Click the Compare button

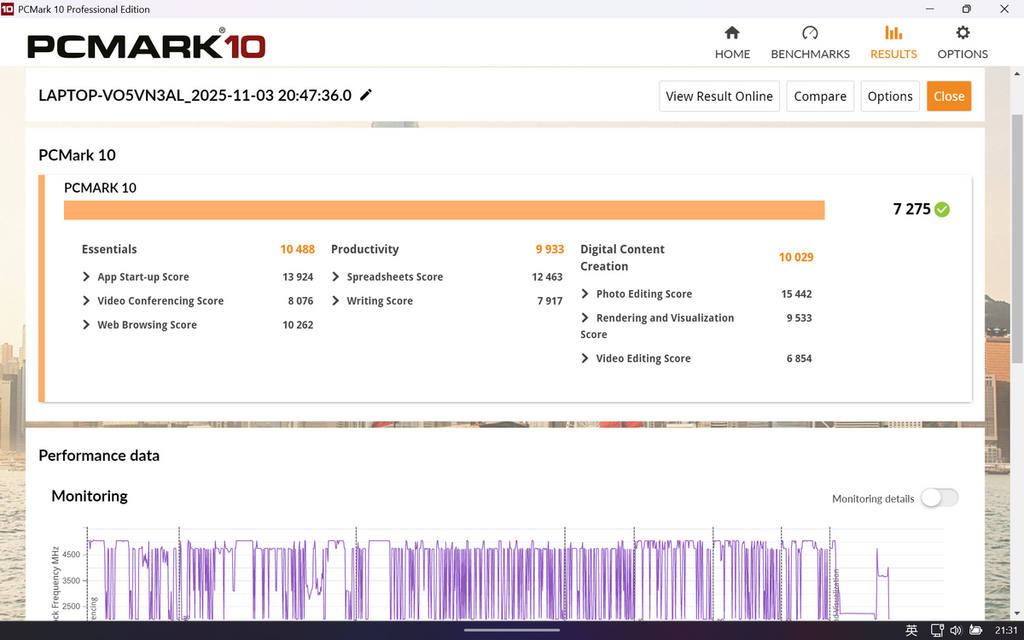click(820, 96)
